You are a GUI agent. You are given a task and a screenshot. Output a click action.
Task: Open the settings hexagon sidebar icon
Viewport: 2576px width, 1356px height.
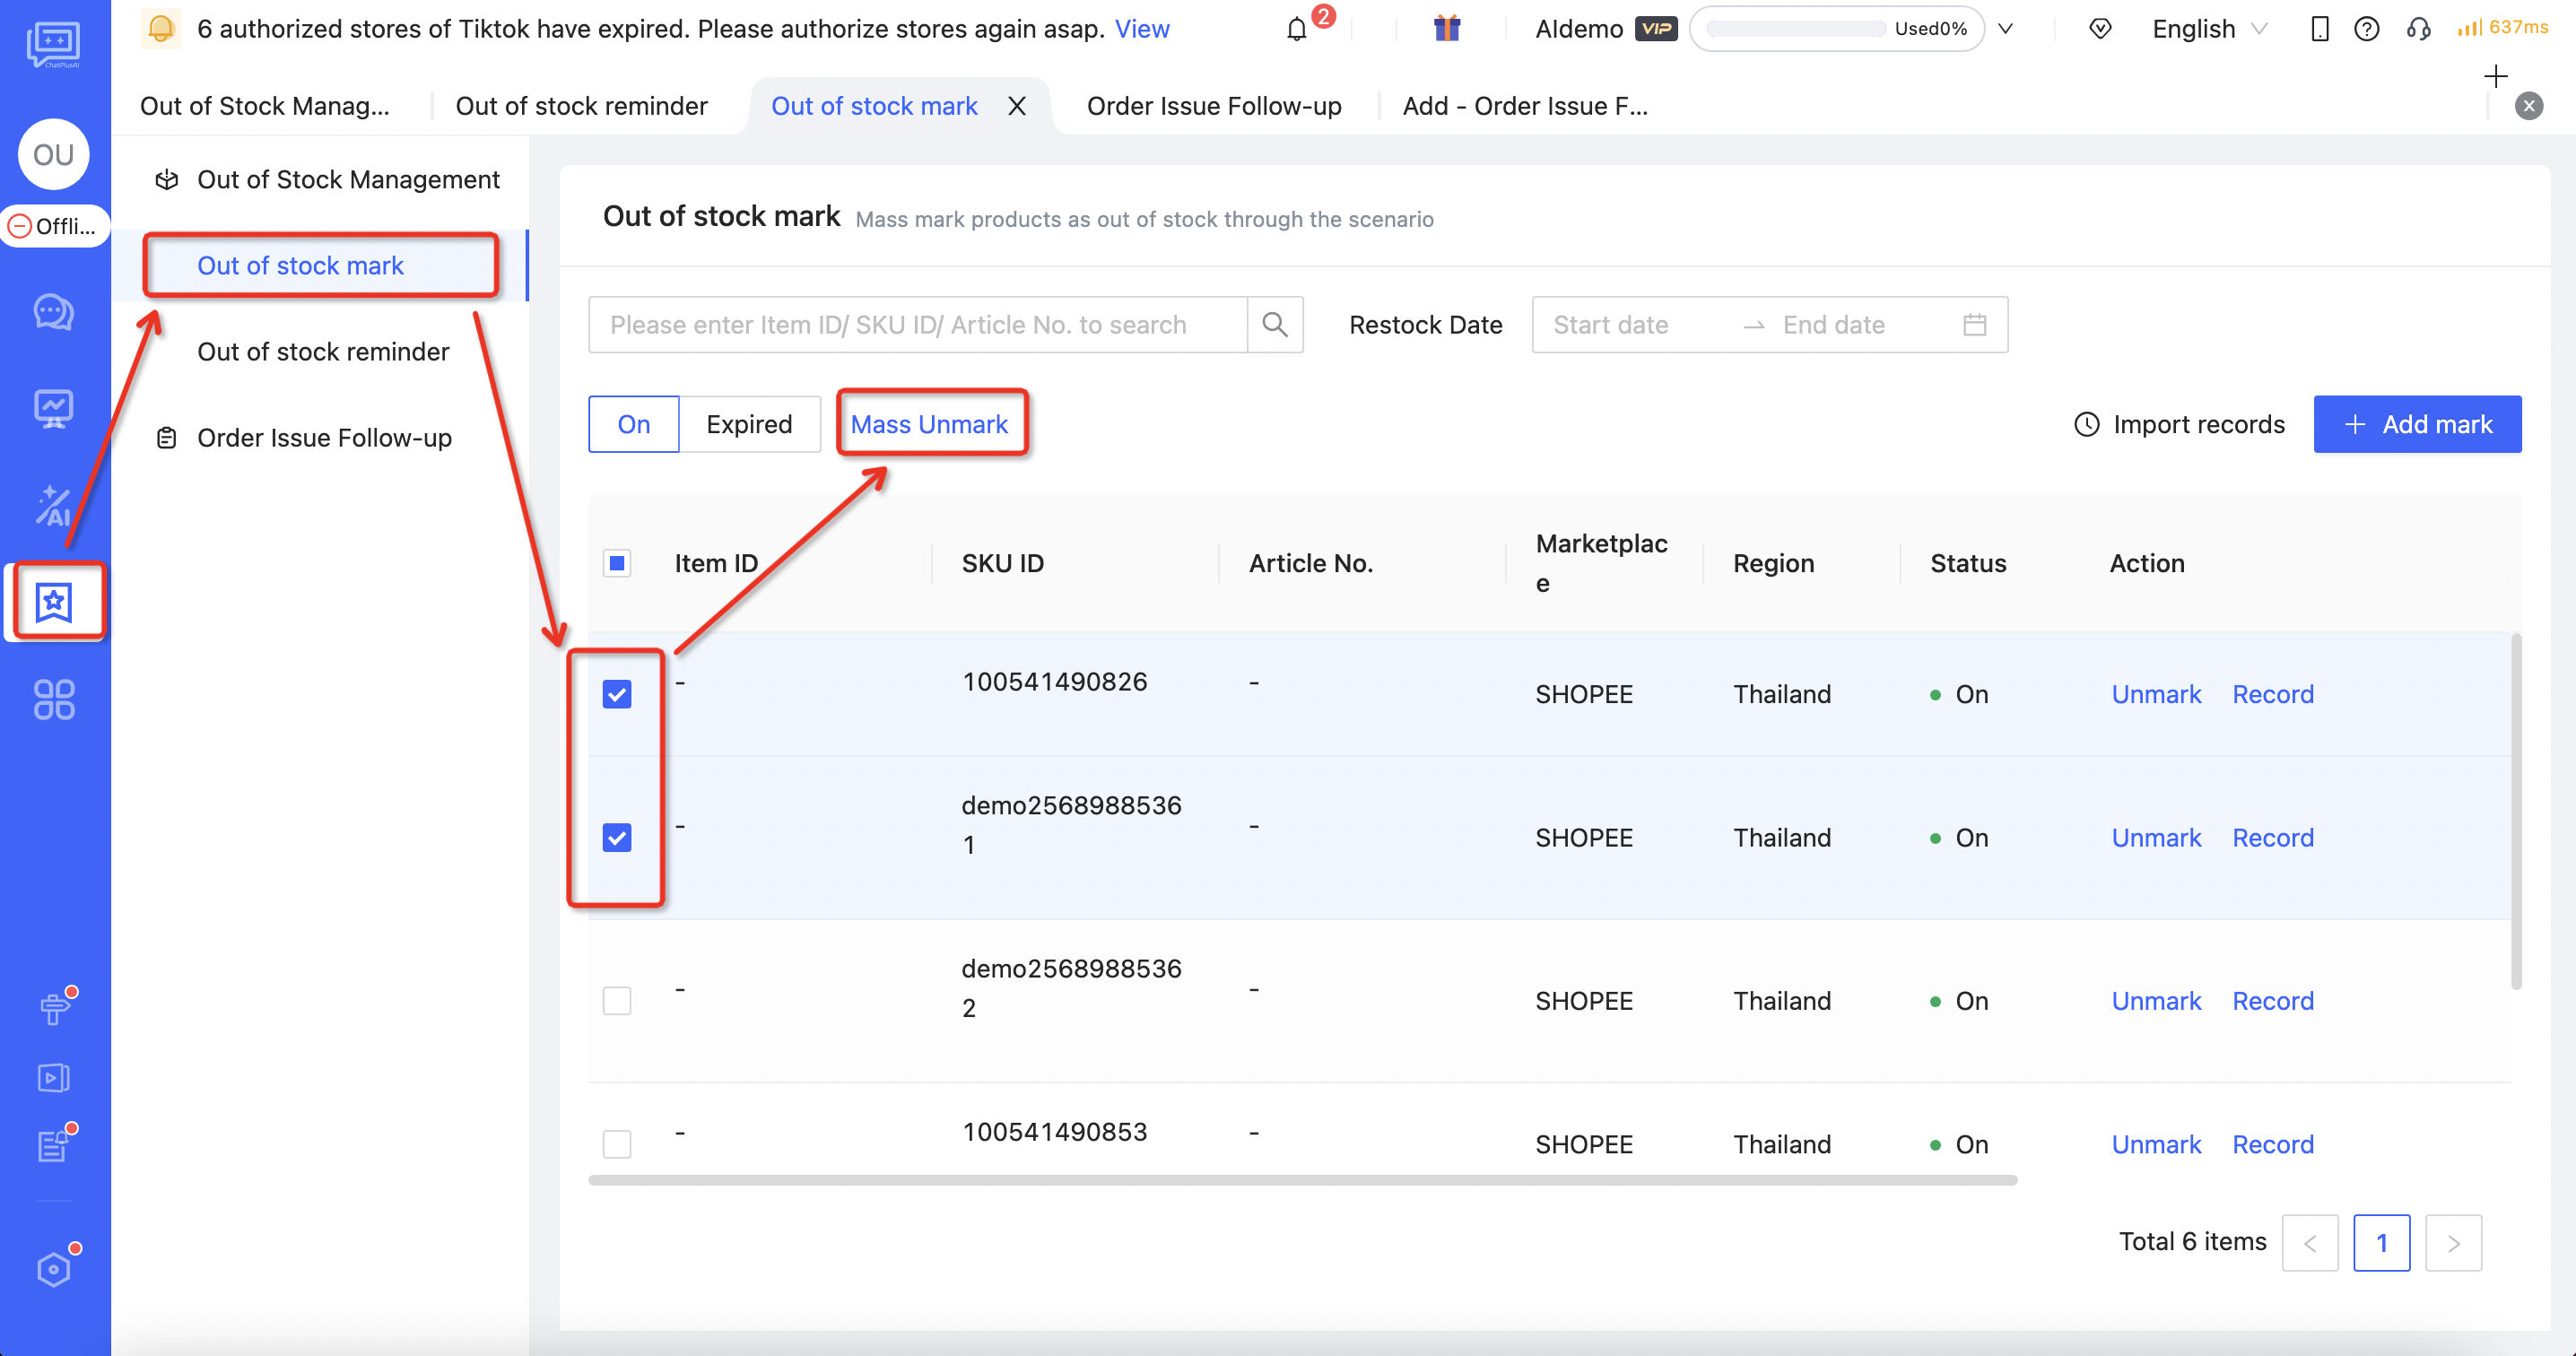54,1268
